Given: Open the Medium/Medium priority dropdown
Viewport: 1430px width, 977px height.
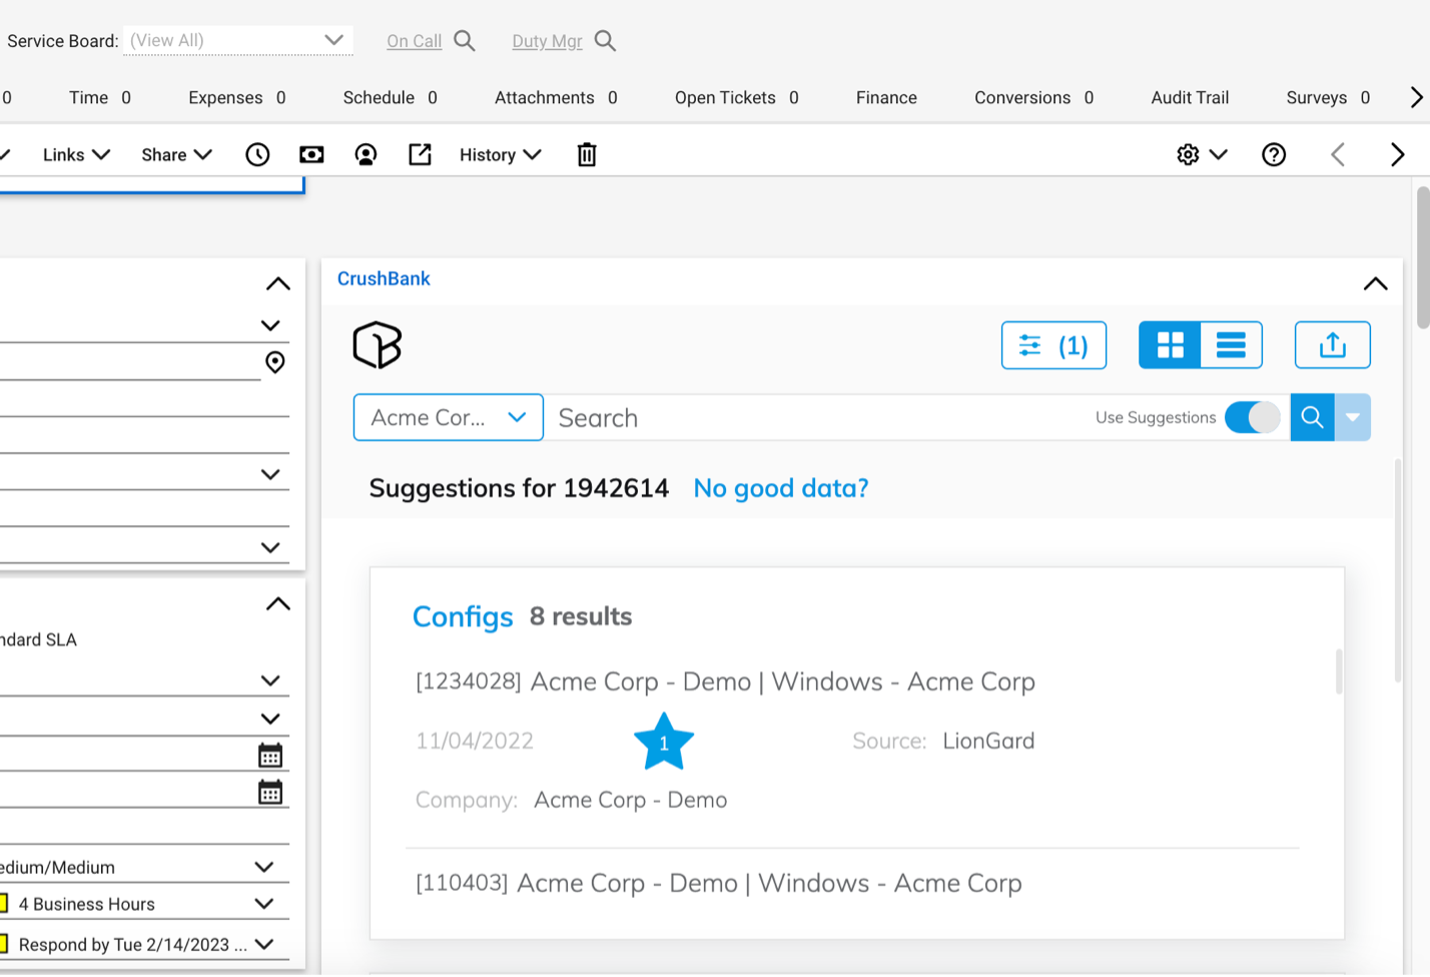Looking at the screenshot, I should 264,867.
